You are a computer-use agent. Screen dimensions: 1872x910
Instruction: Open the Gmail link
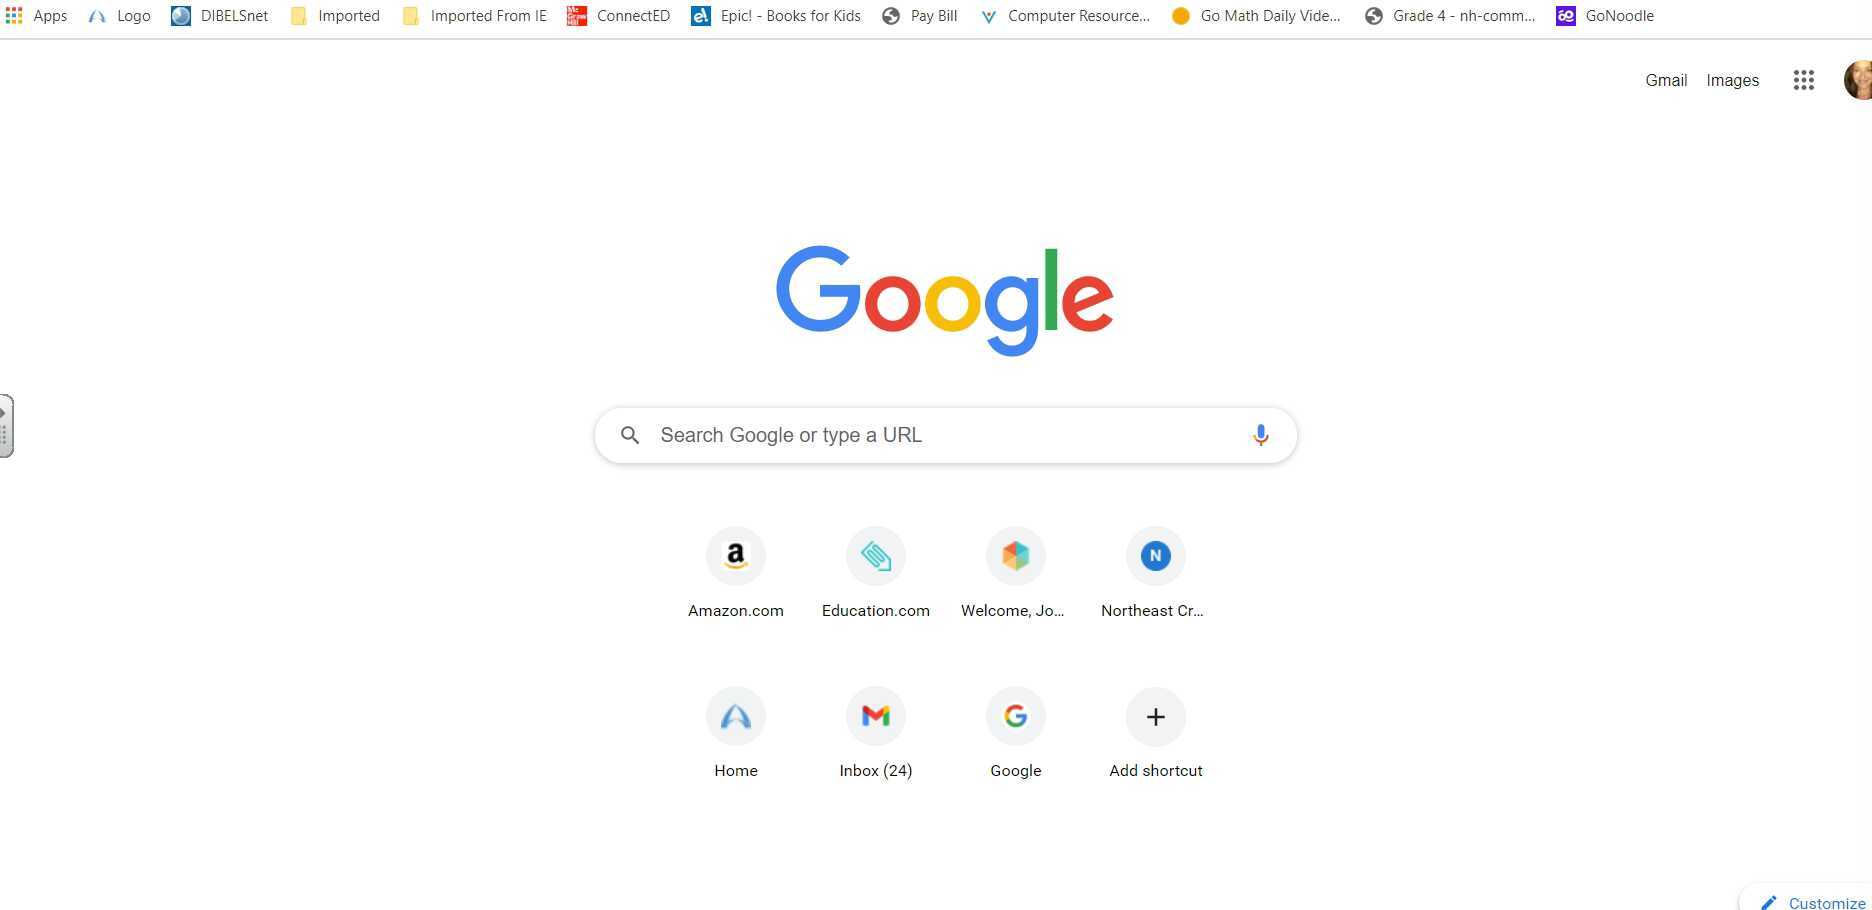(1666, 81)
